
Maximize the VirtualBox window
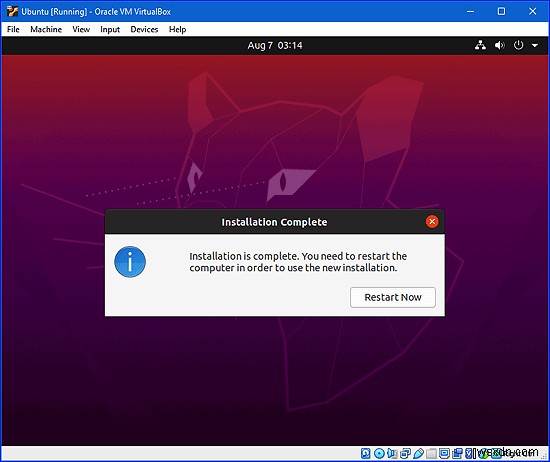click(x=502, y=11)
